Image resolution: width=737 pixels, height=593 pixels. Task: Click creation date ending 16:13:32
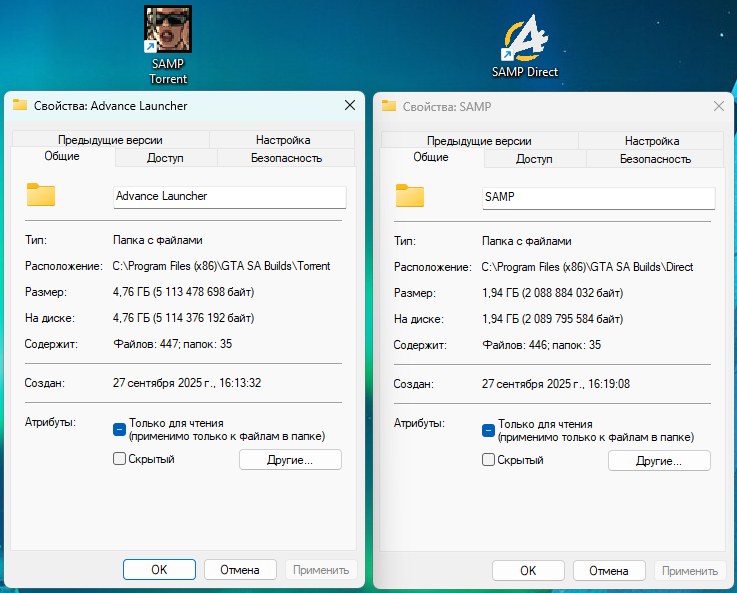pos(187,382)
